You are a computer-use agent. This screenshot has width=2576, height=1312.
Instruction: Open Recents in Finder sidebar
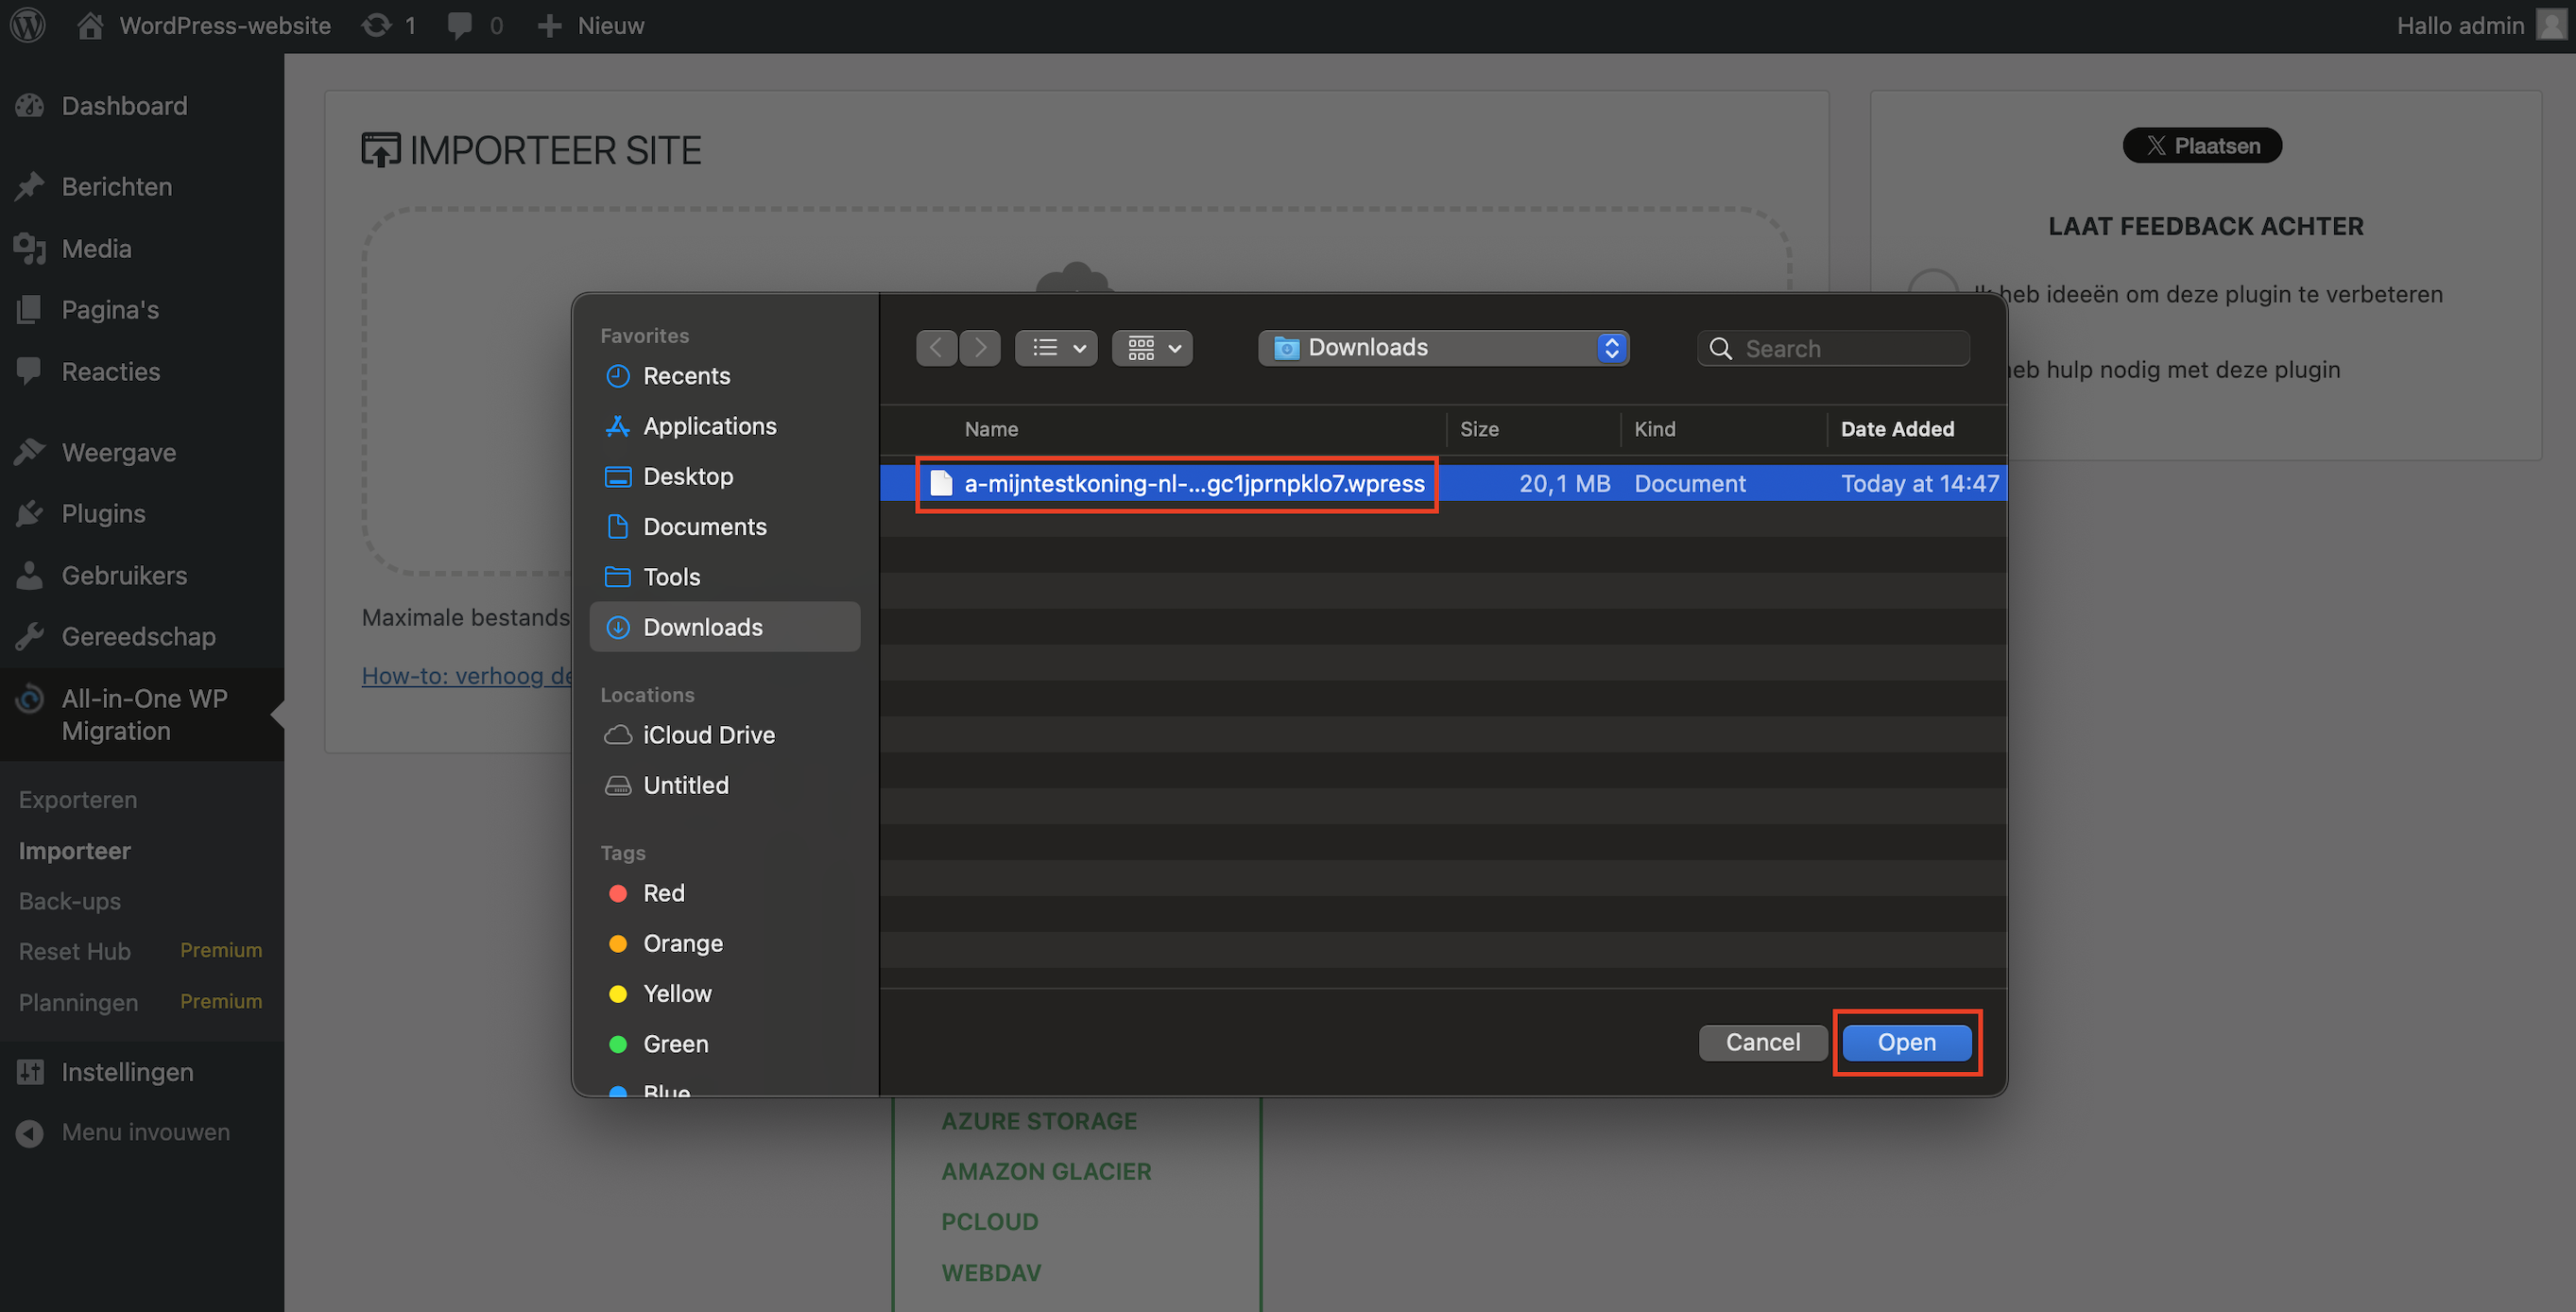tap(686, 376)
